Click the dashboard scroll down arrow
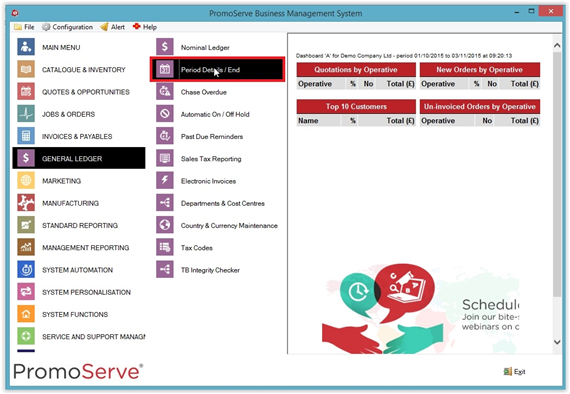 click(x=557, y=342)
